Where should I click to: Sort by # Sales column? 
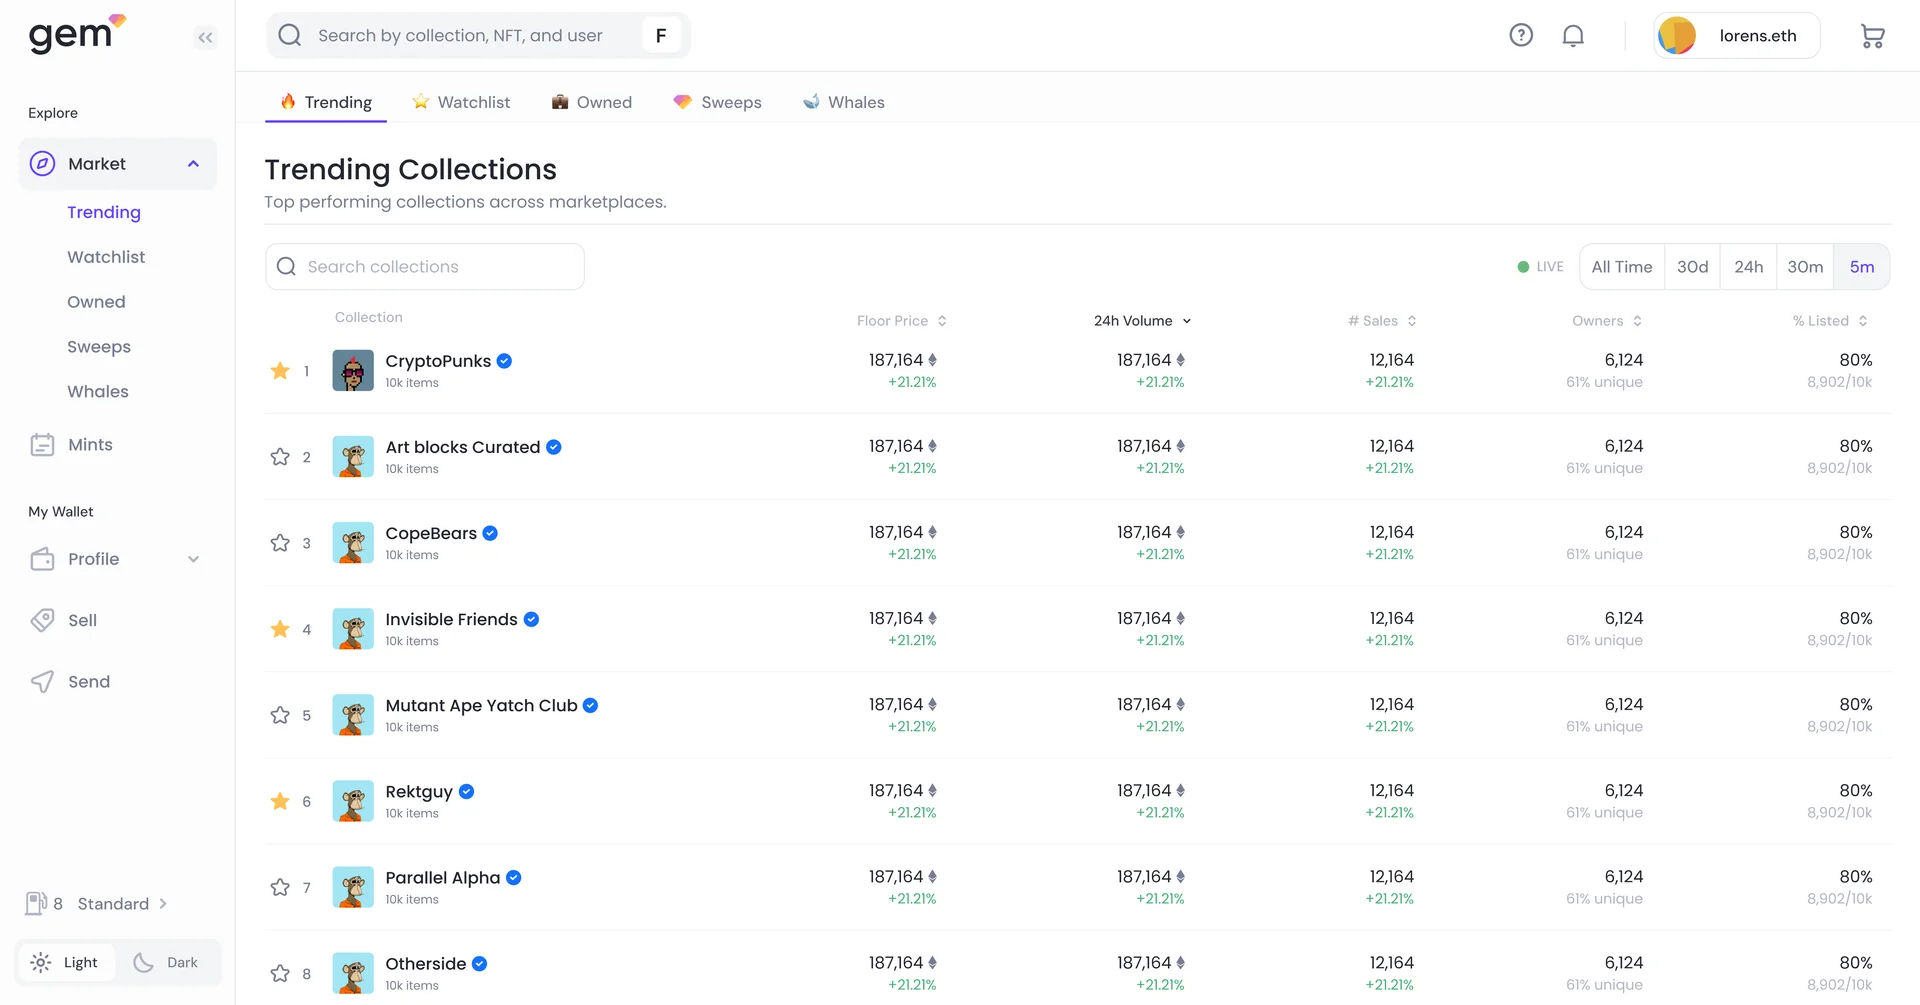coord(1383,321)
